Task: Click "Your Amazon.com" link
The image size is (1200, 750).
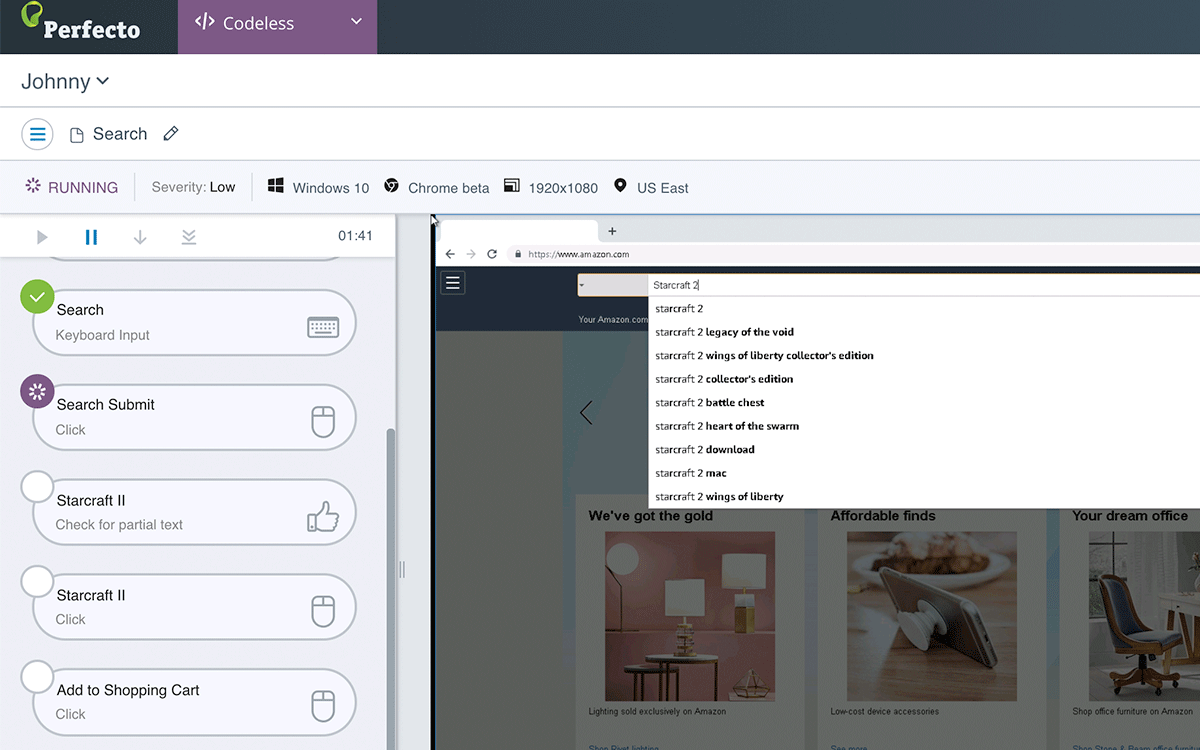Action: (612, 320)
